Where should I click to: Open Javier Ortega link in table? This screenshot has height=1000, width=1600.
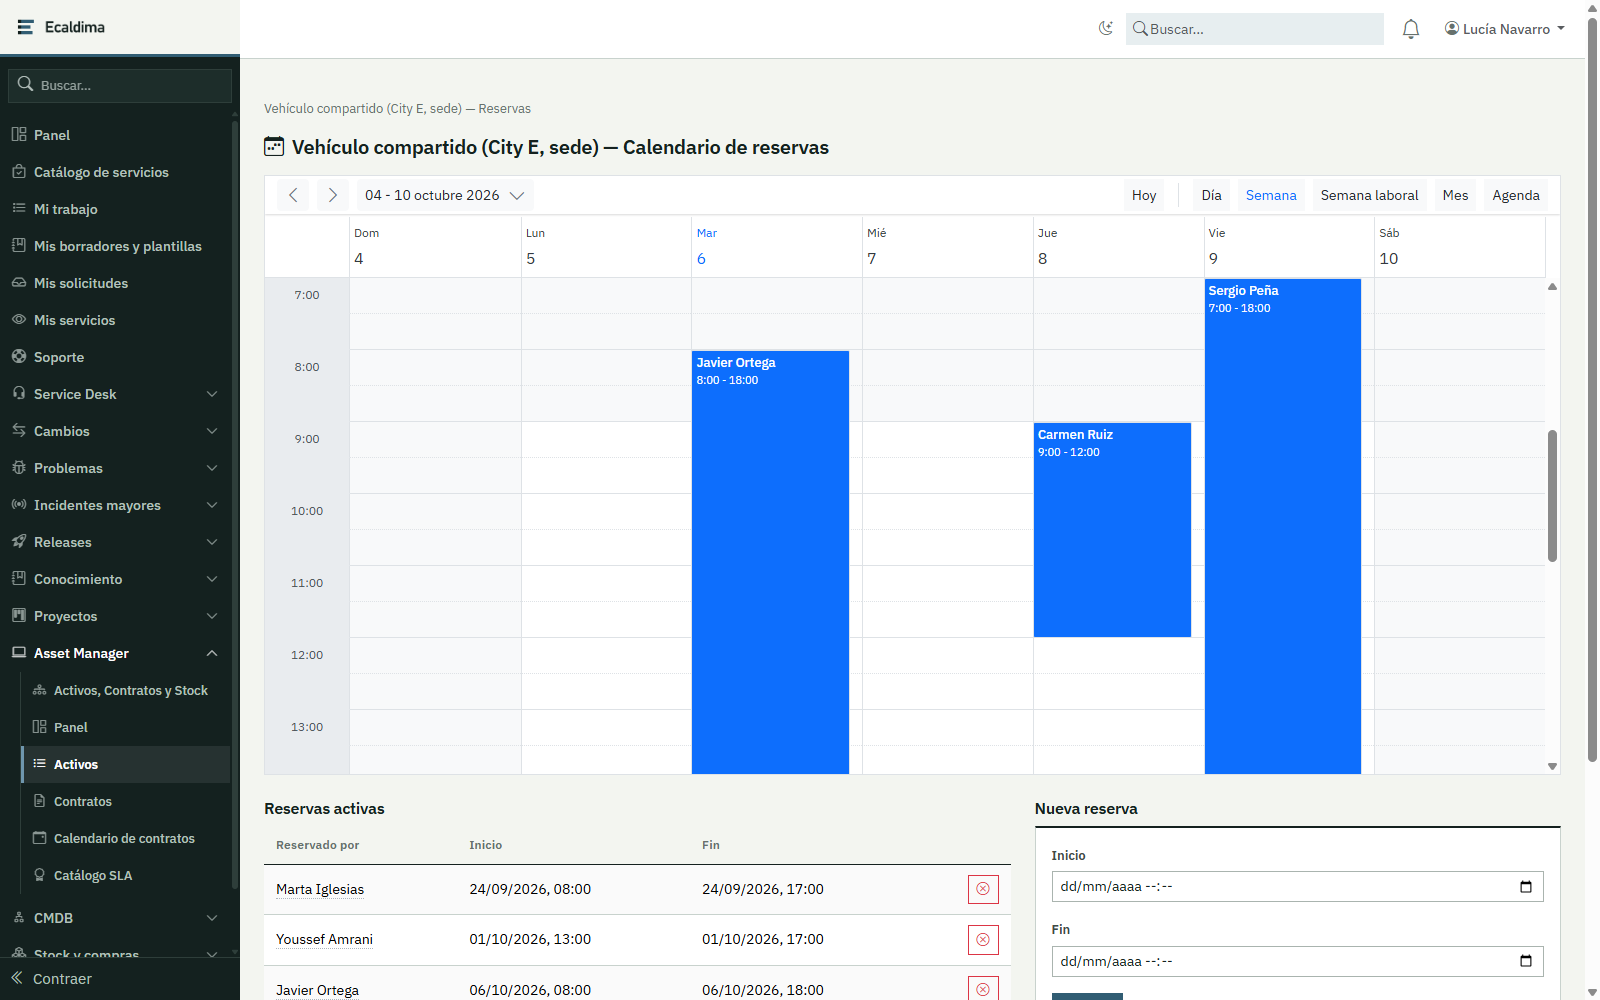317,990
